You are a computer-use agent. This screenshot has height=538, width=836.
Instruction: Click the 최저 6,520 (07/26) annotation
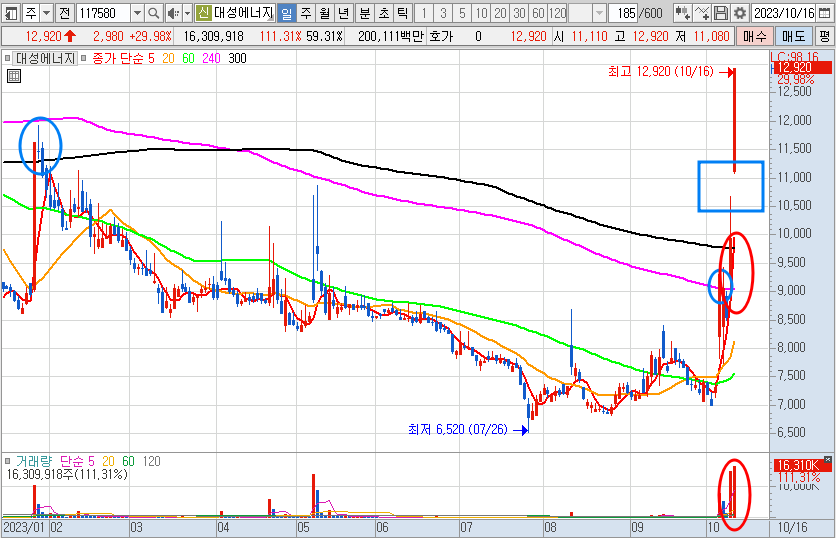click(x=457, y=429)
